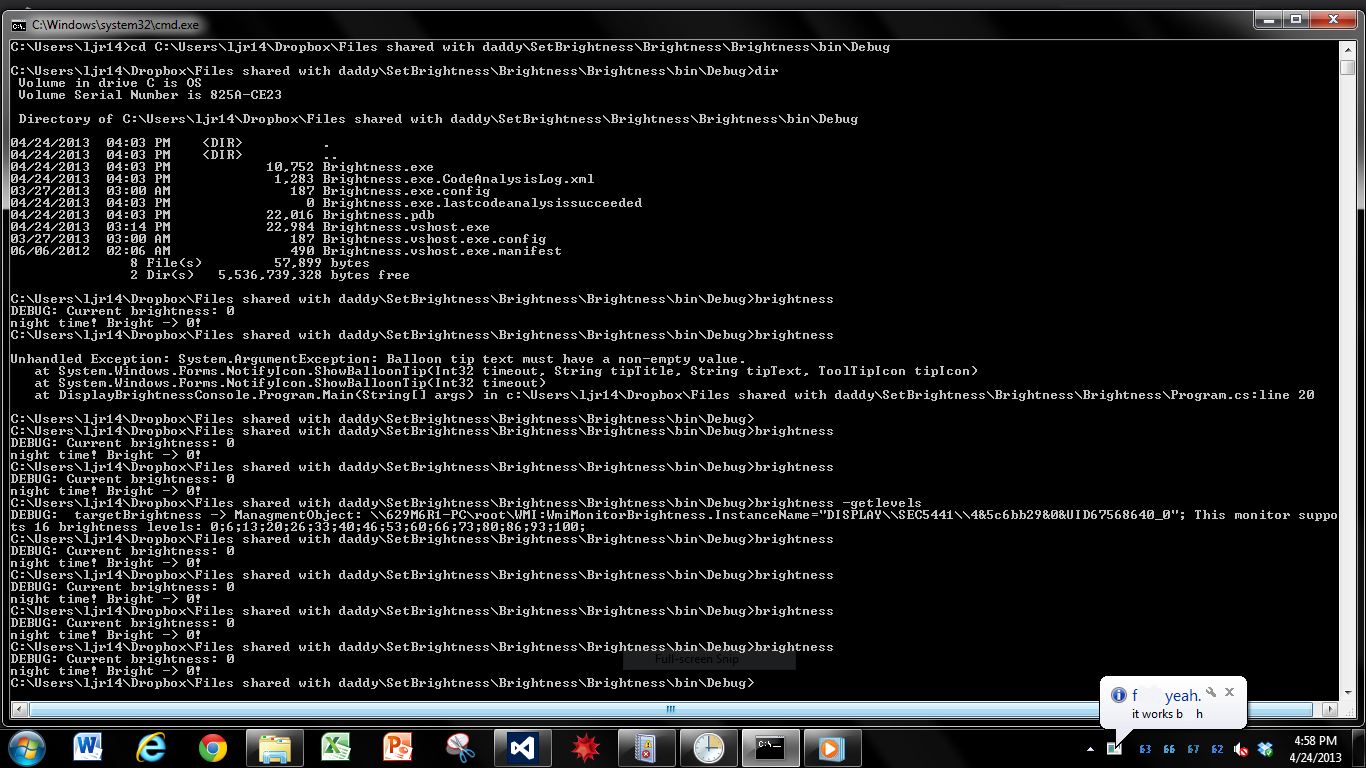Open Internet Explorer from the taskbar
1366x768 pixels.
[150, 747]
